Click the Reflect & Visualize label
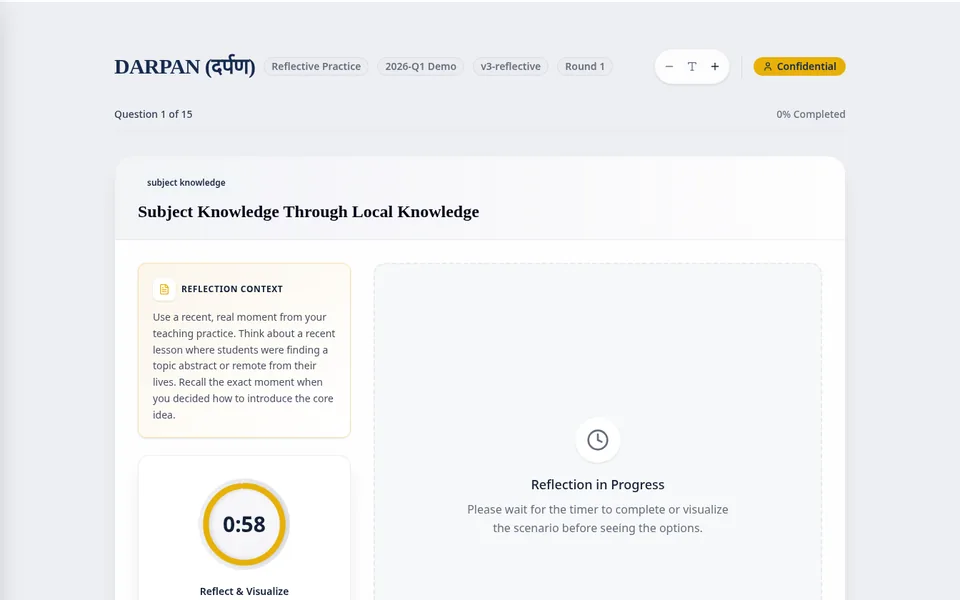The image size is (960, 600). coord(244,591)
